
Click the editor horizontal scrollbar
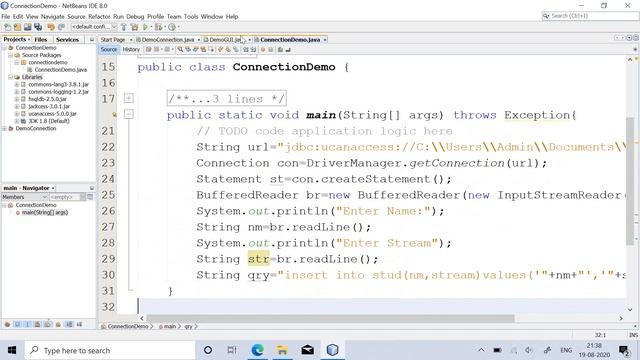(331, 318)
